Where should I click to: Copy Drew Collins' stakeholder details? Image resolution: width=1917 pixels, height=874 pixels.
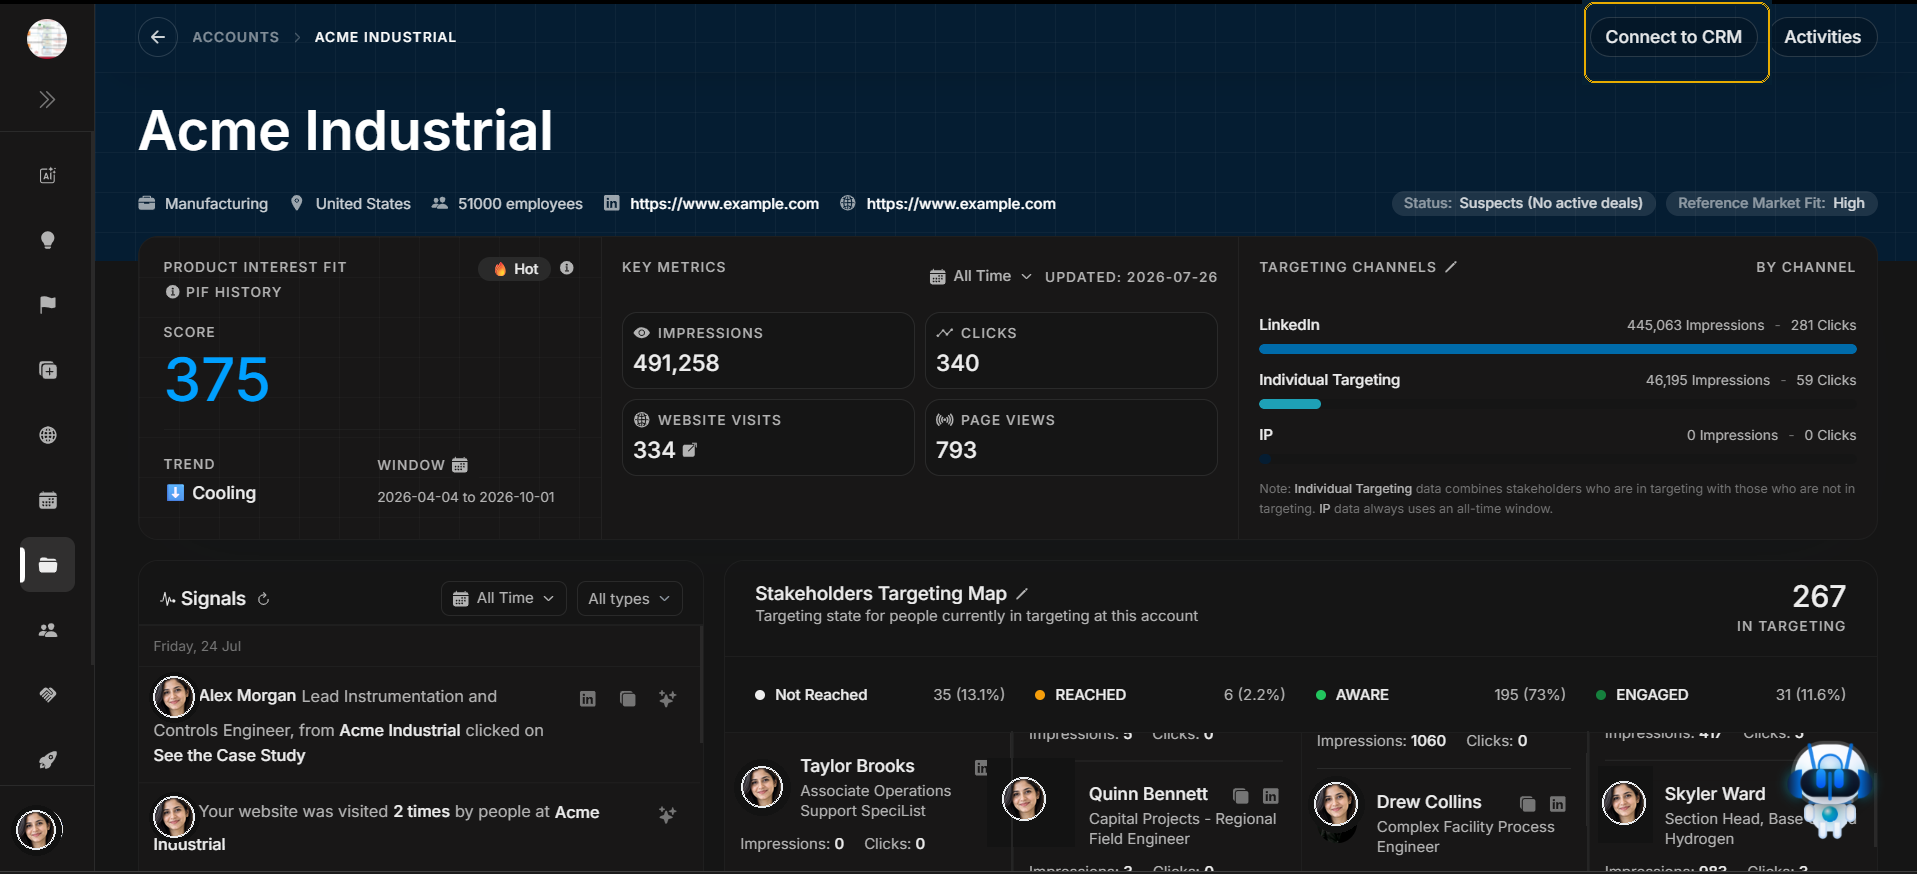(1527, 804)
